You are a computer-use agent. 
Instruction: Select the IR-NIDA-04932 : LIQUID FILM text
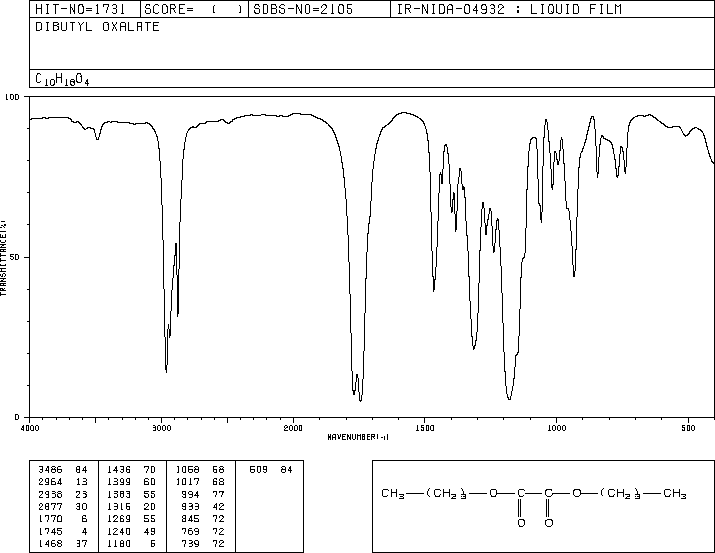pyautogui.click(x=509, y=9)
